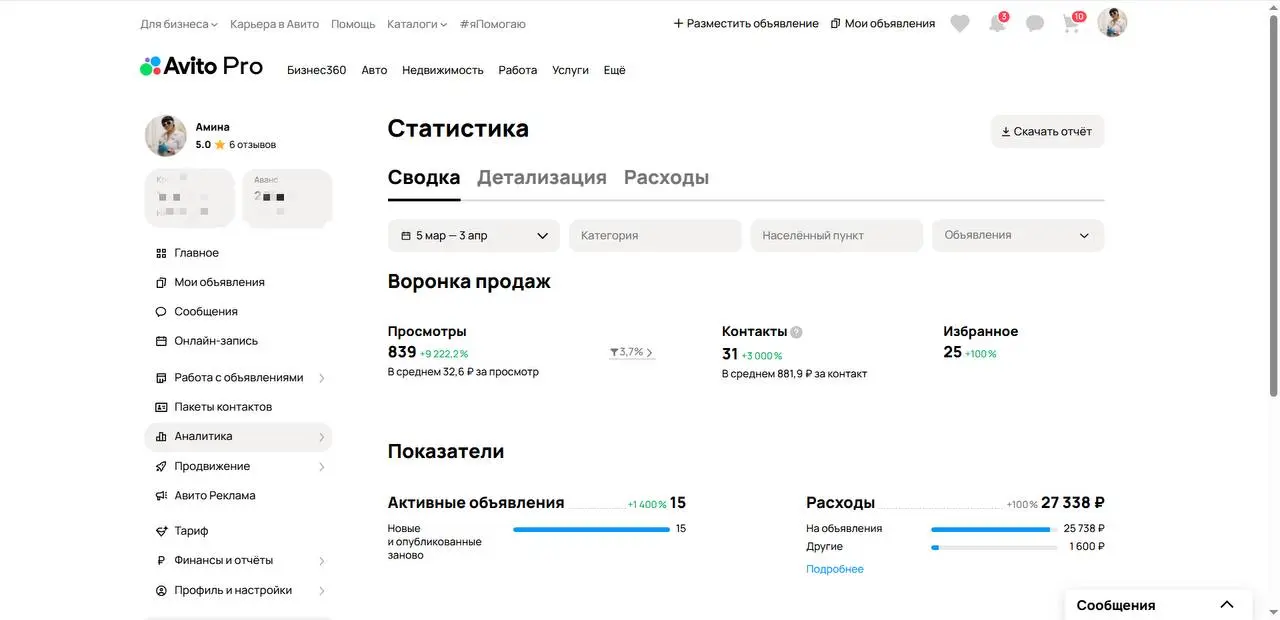Click the Тариф diamond icon

tap(161, 531)
